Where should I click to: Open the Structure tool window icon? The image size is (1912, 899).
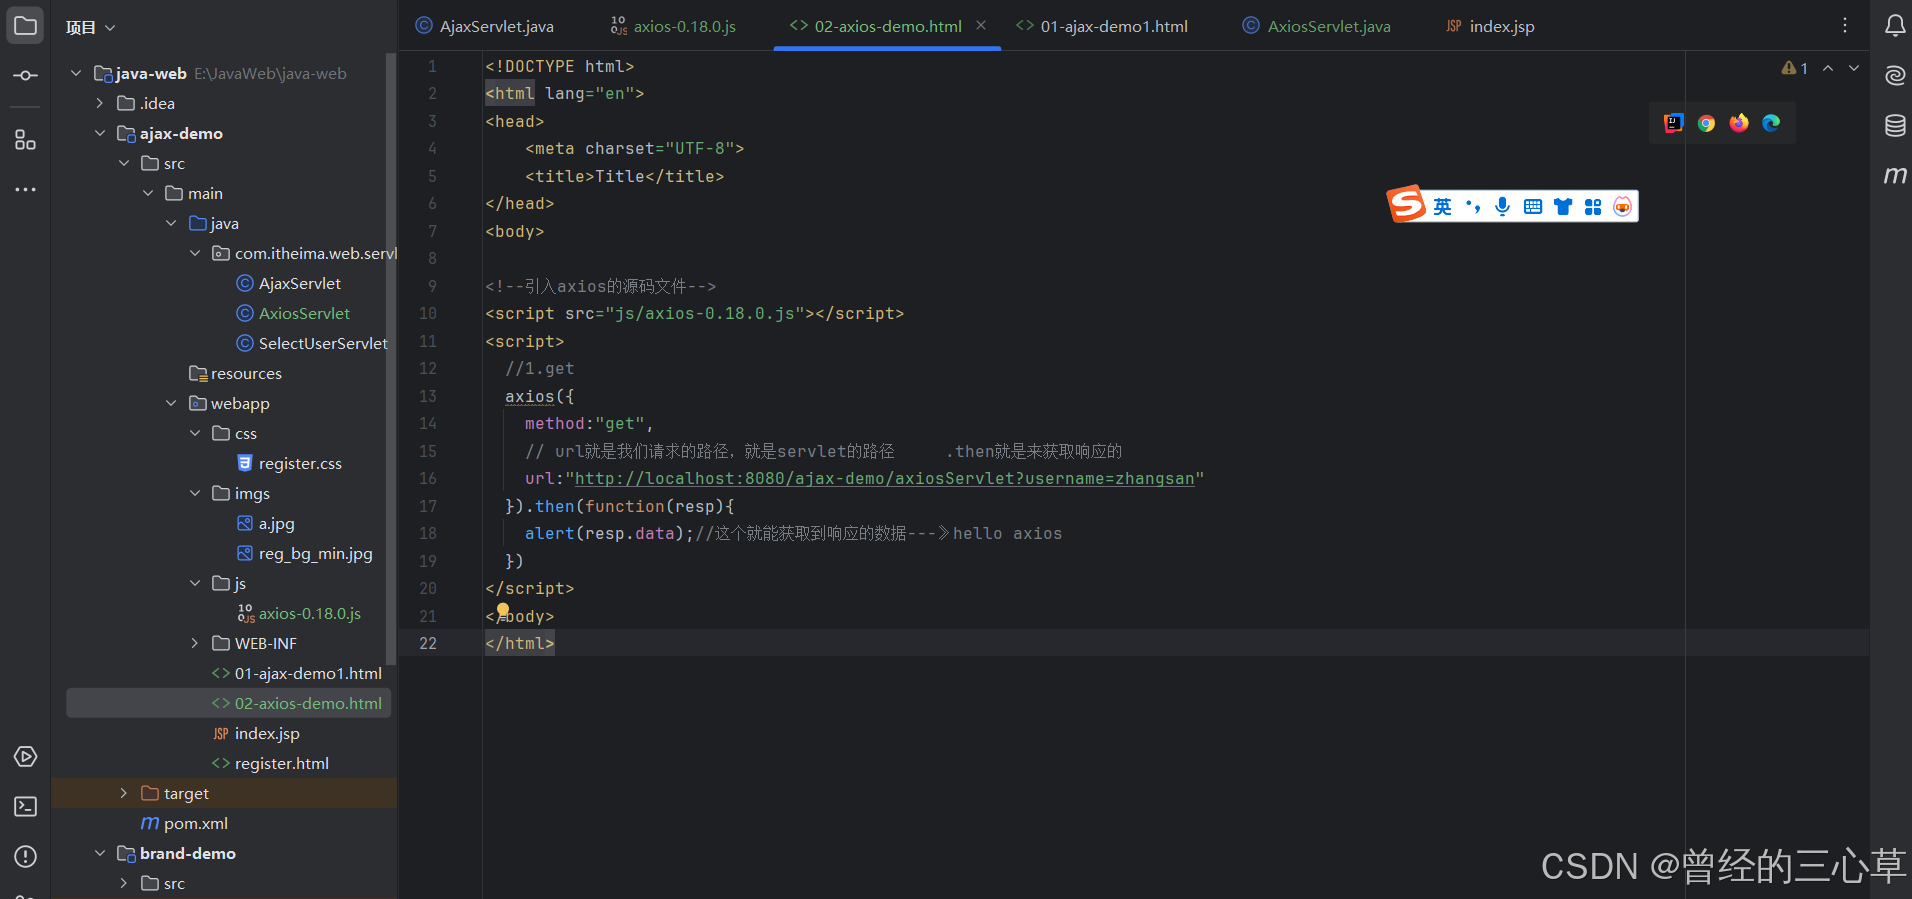(x=26, y=140)
